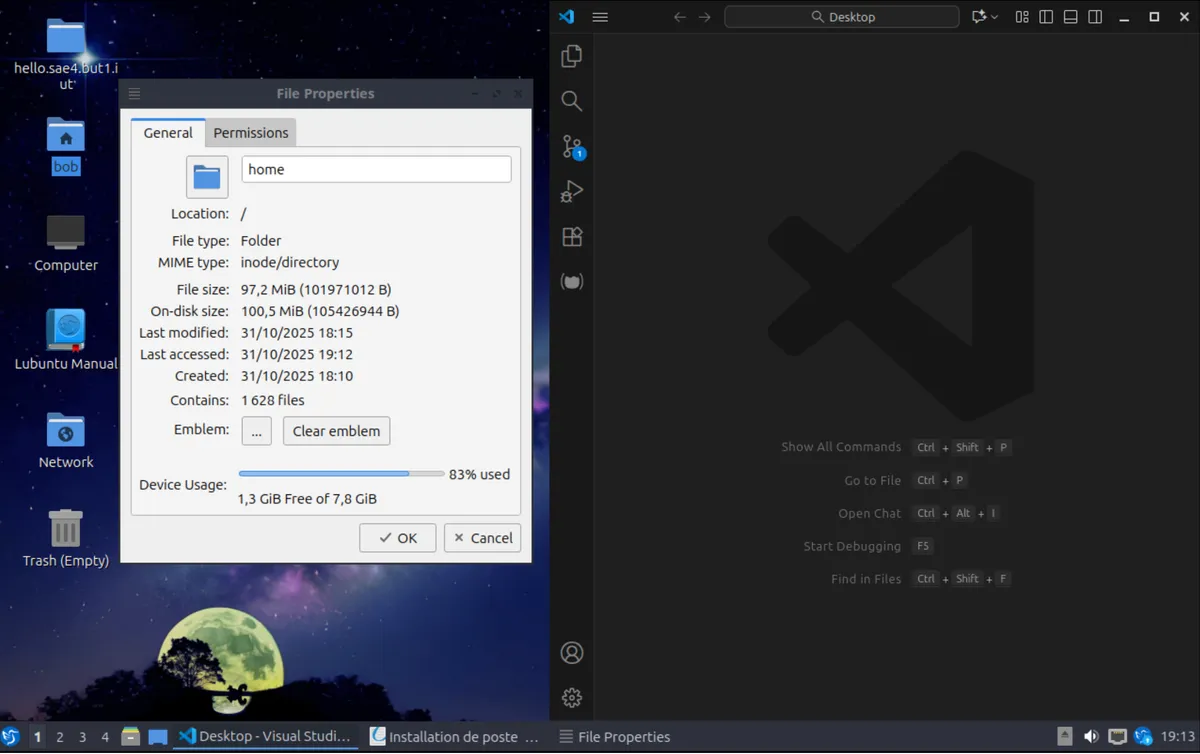Switch to the General tab

point(168,133)
